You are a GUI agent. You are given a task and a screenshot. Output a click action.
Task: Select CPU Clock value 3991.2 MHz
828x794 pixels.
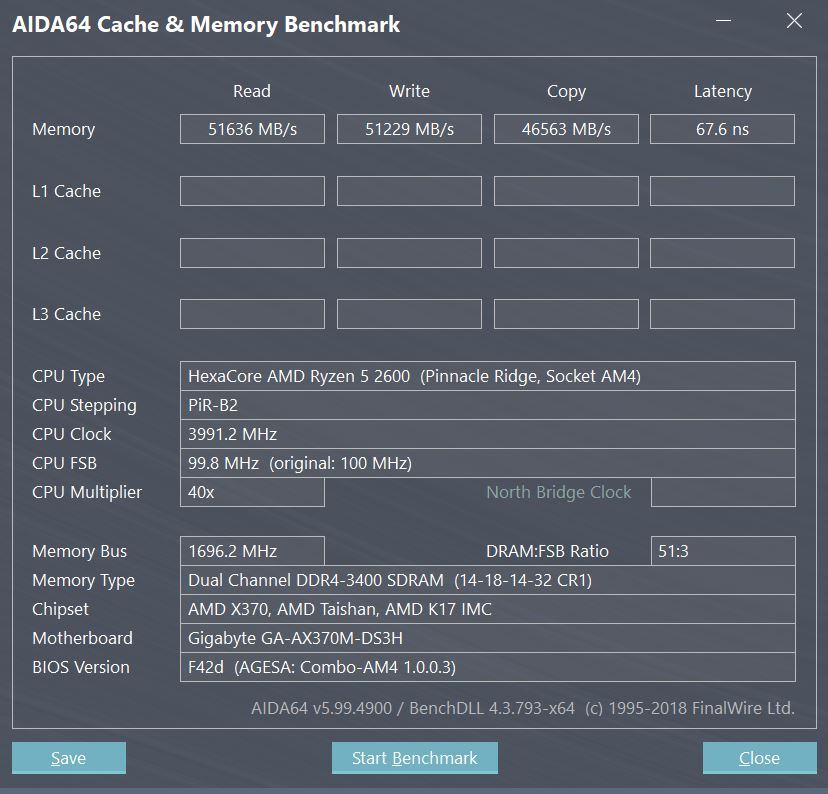488,434
